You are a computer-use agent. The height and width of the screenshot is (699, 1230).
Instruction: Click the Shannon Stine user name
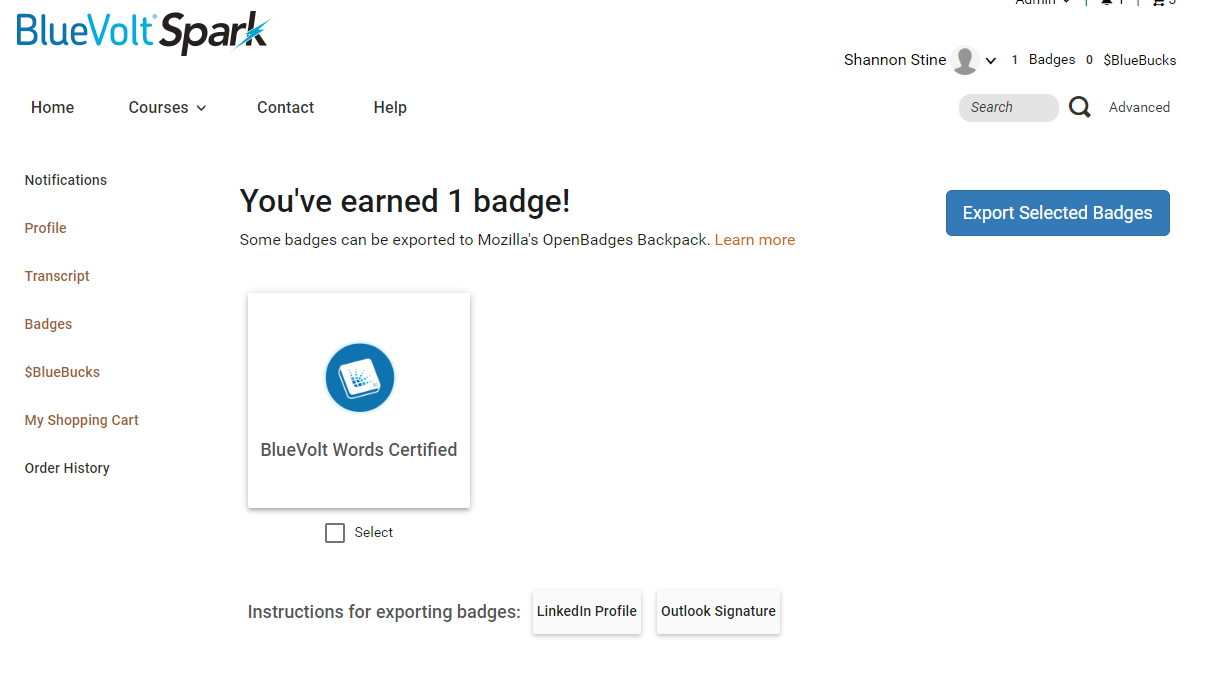(895, 60)
